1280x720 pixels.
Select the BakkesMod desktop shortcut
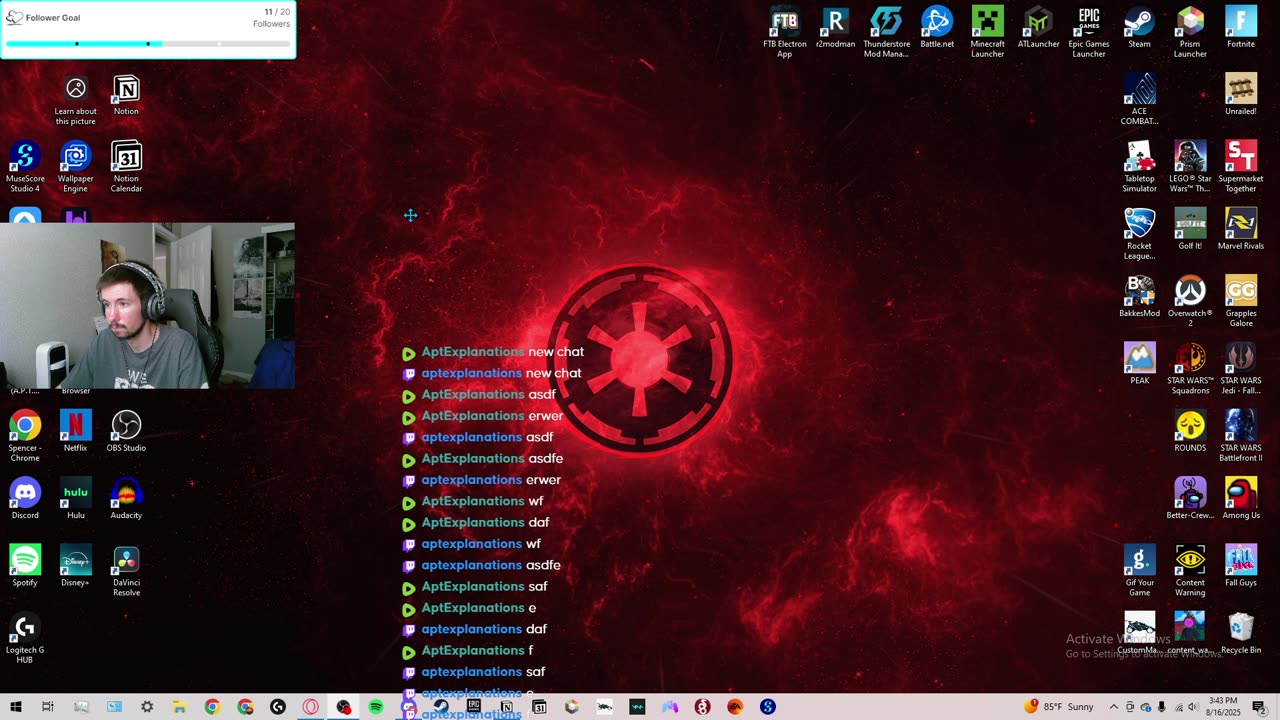[1139, 297]
